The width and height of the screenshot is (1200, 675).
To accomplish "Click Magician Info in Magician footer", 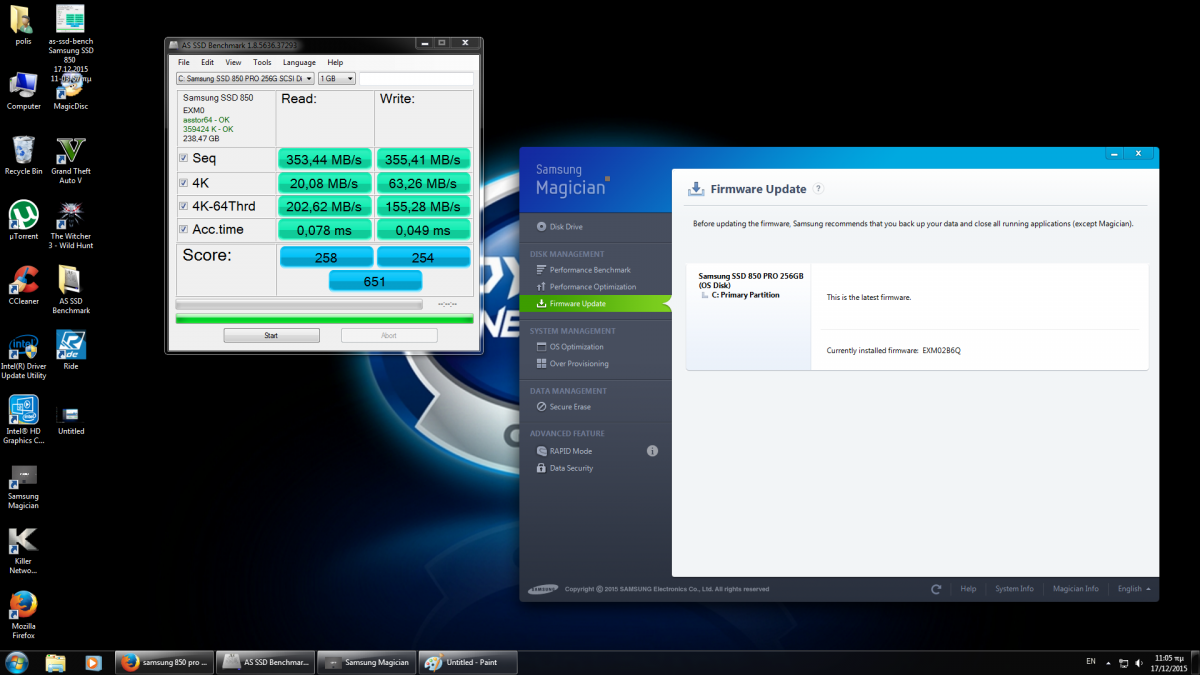I will [x=1076, y=589].
